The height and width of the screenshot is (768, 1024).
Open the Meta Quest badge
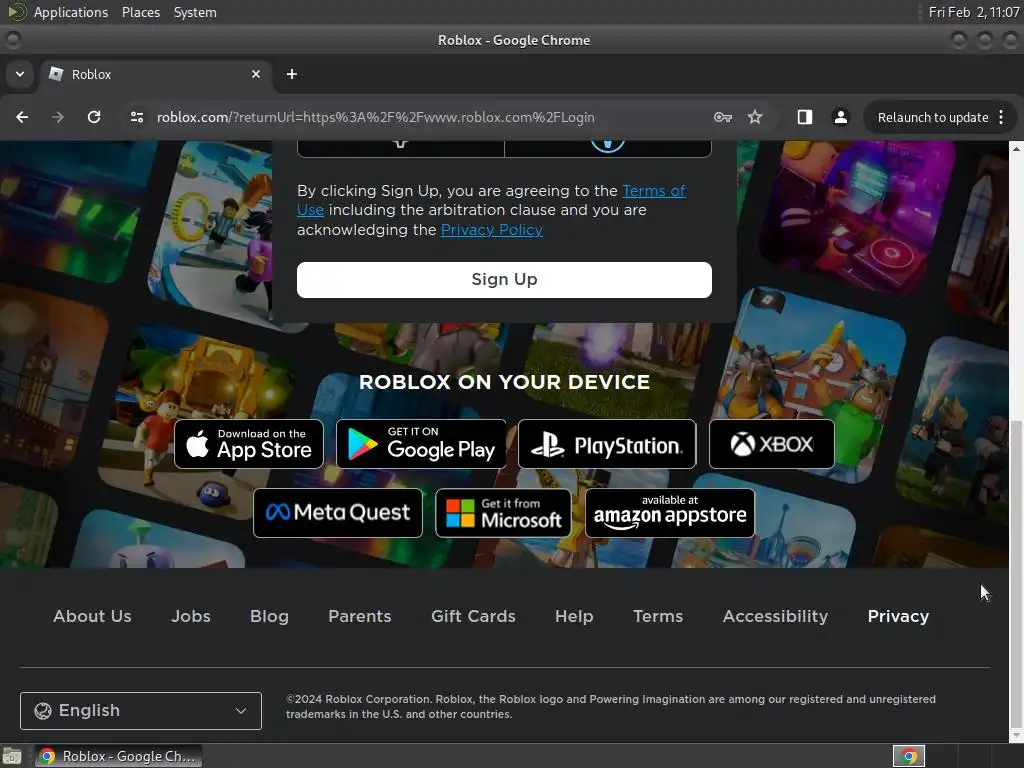click(338, 513)
